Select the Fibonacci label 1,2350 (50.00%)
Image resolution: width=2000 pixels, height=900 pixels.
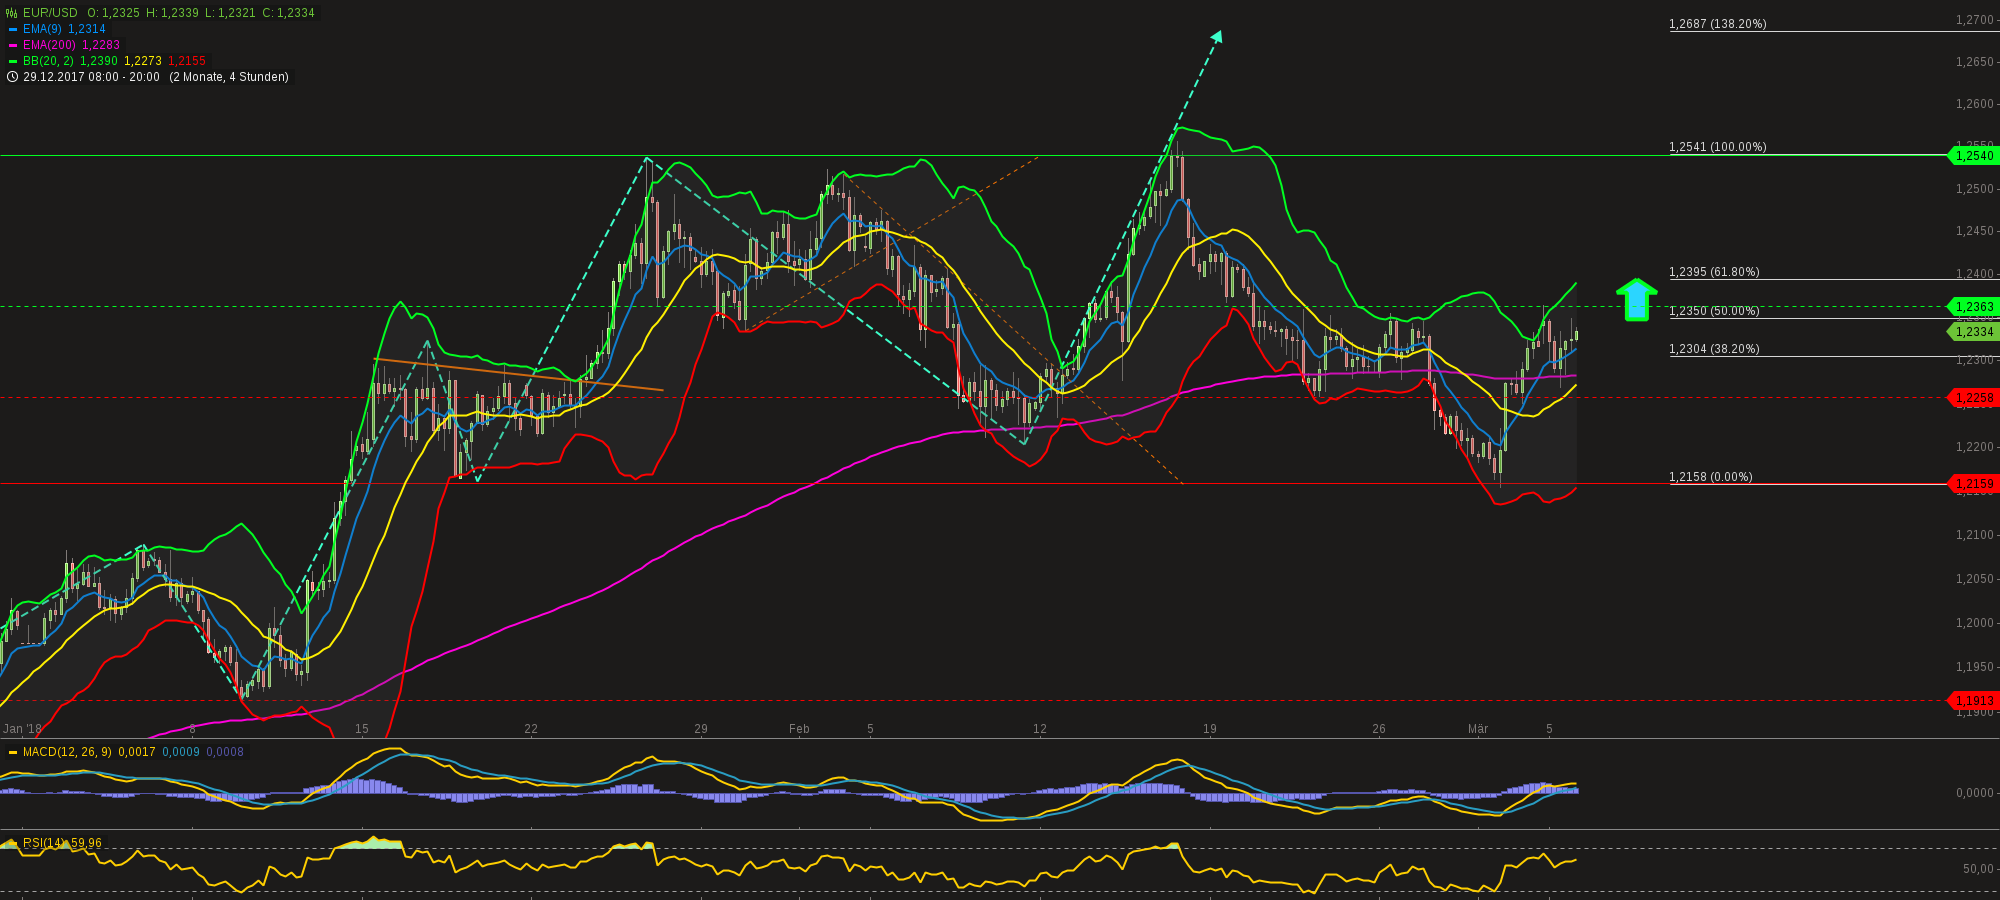[1714, 311]
